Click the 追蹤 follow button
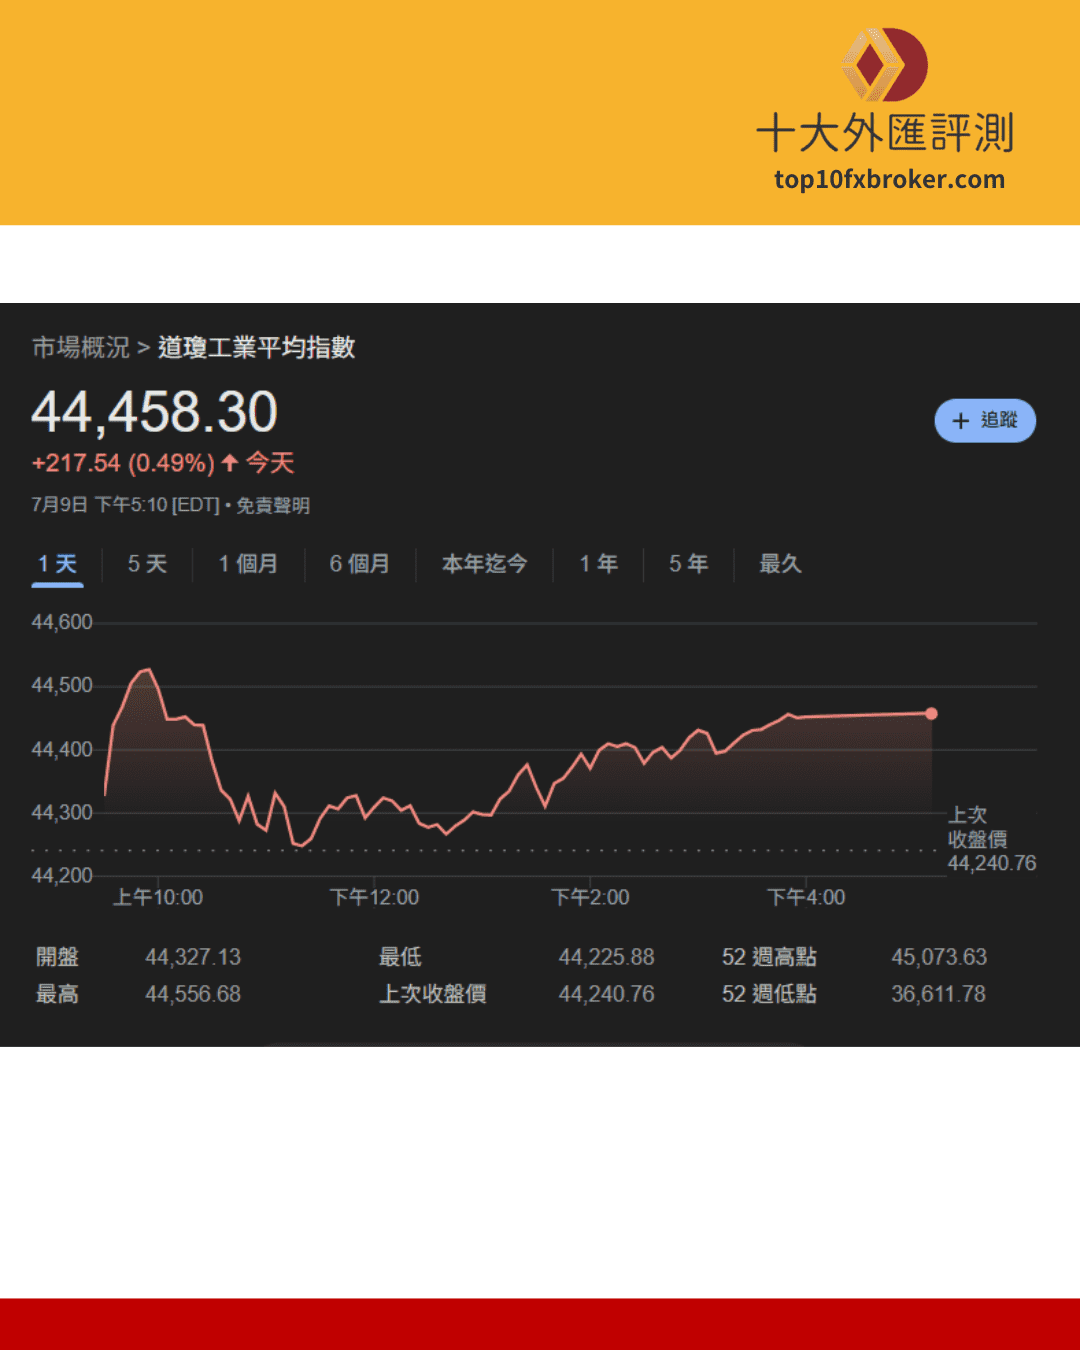 coord(985,421)
